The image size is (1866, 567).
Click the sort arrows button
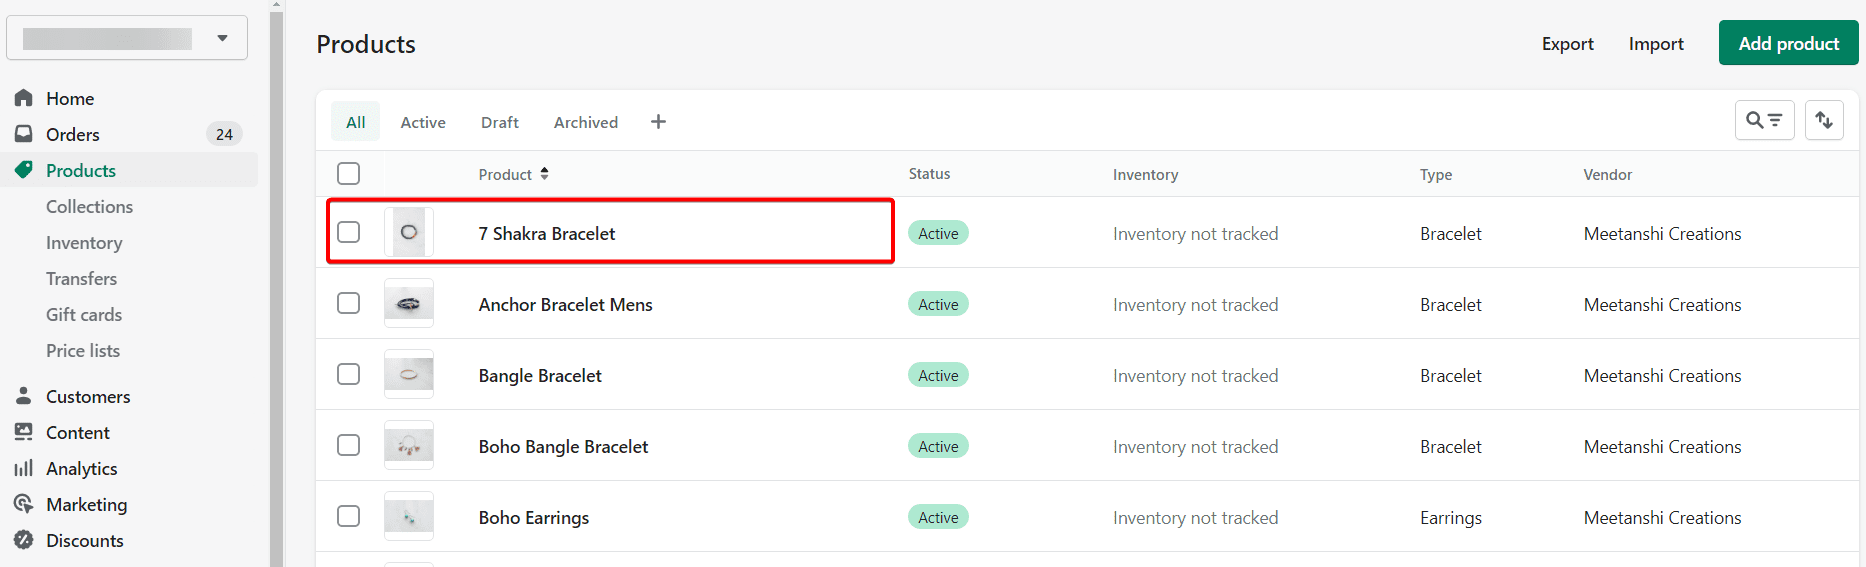click(1824, 120)
